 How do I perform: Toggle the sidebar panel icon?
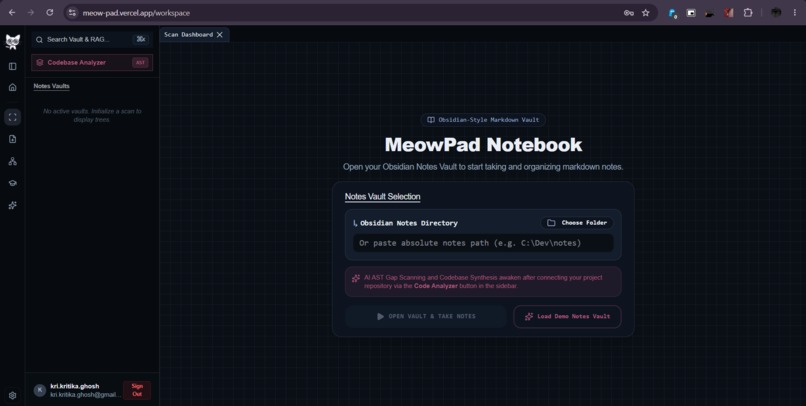click(13, 66)
